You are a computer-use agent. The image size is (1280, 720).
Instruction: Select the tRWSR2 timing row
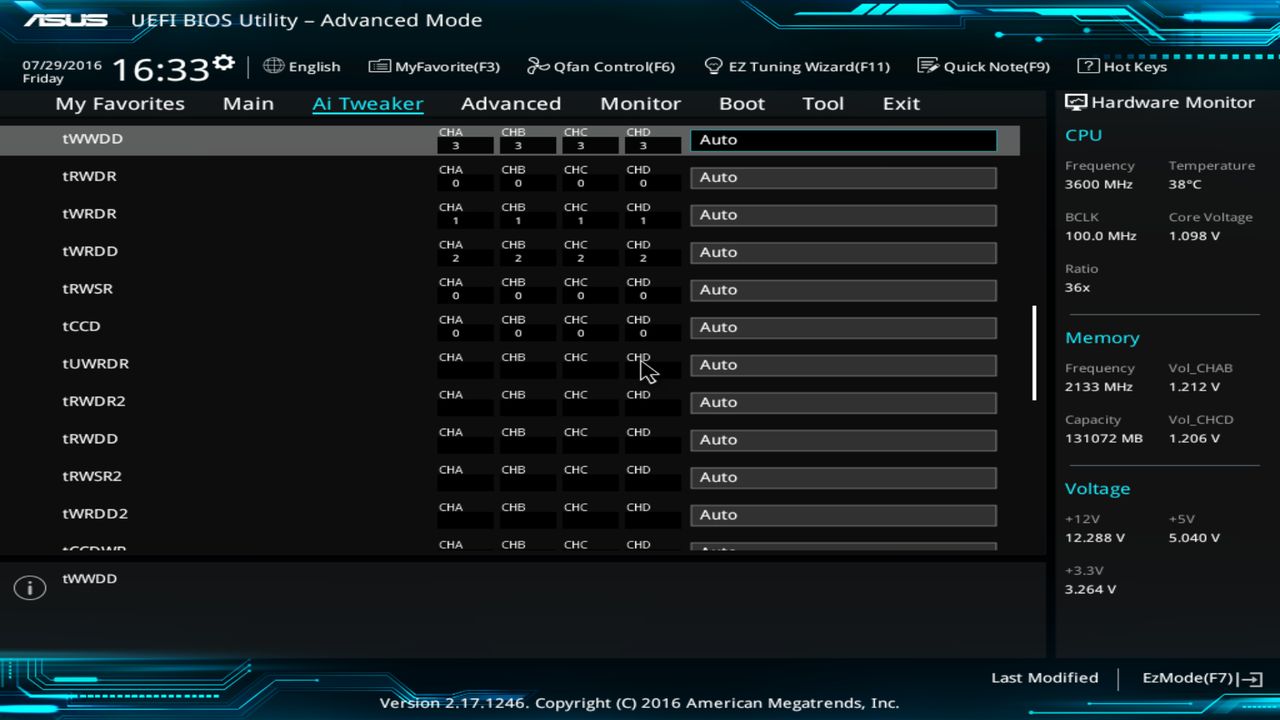(92, 476)
